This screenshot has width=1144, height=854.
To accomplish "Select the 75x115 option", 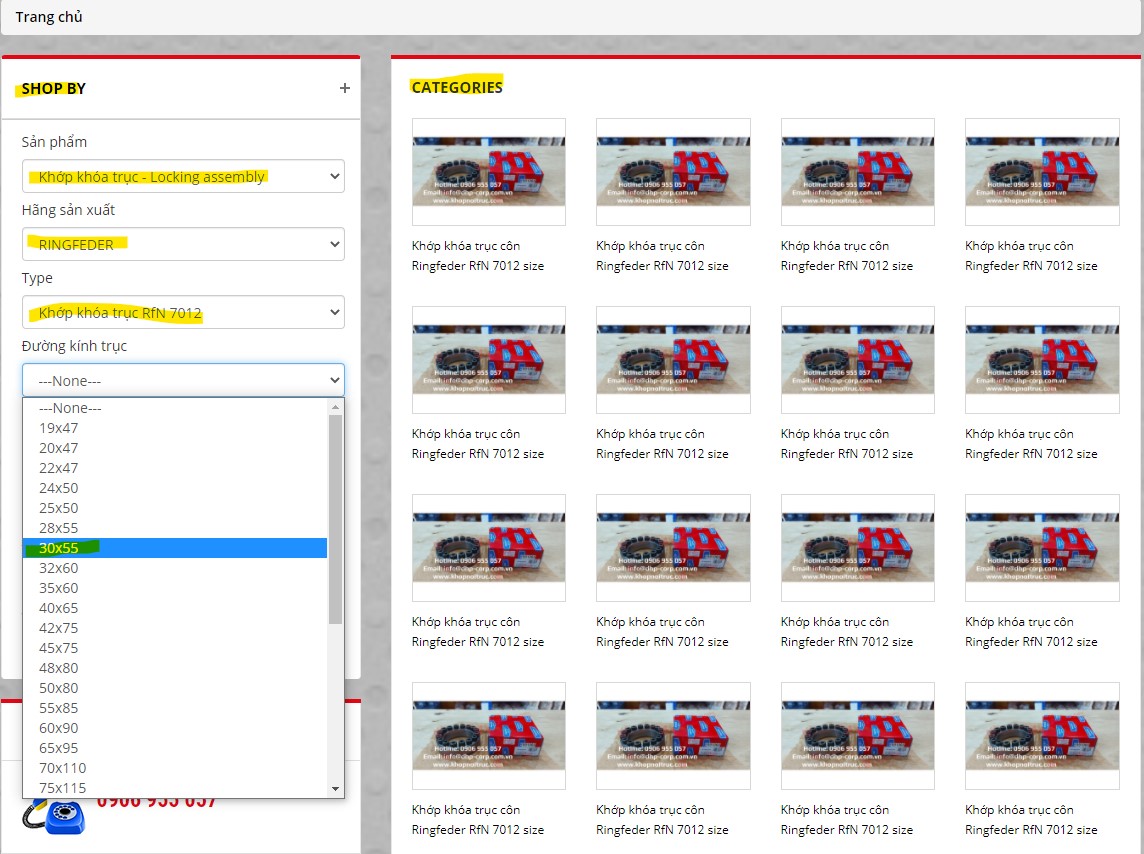I will 175,788.
